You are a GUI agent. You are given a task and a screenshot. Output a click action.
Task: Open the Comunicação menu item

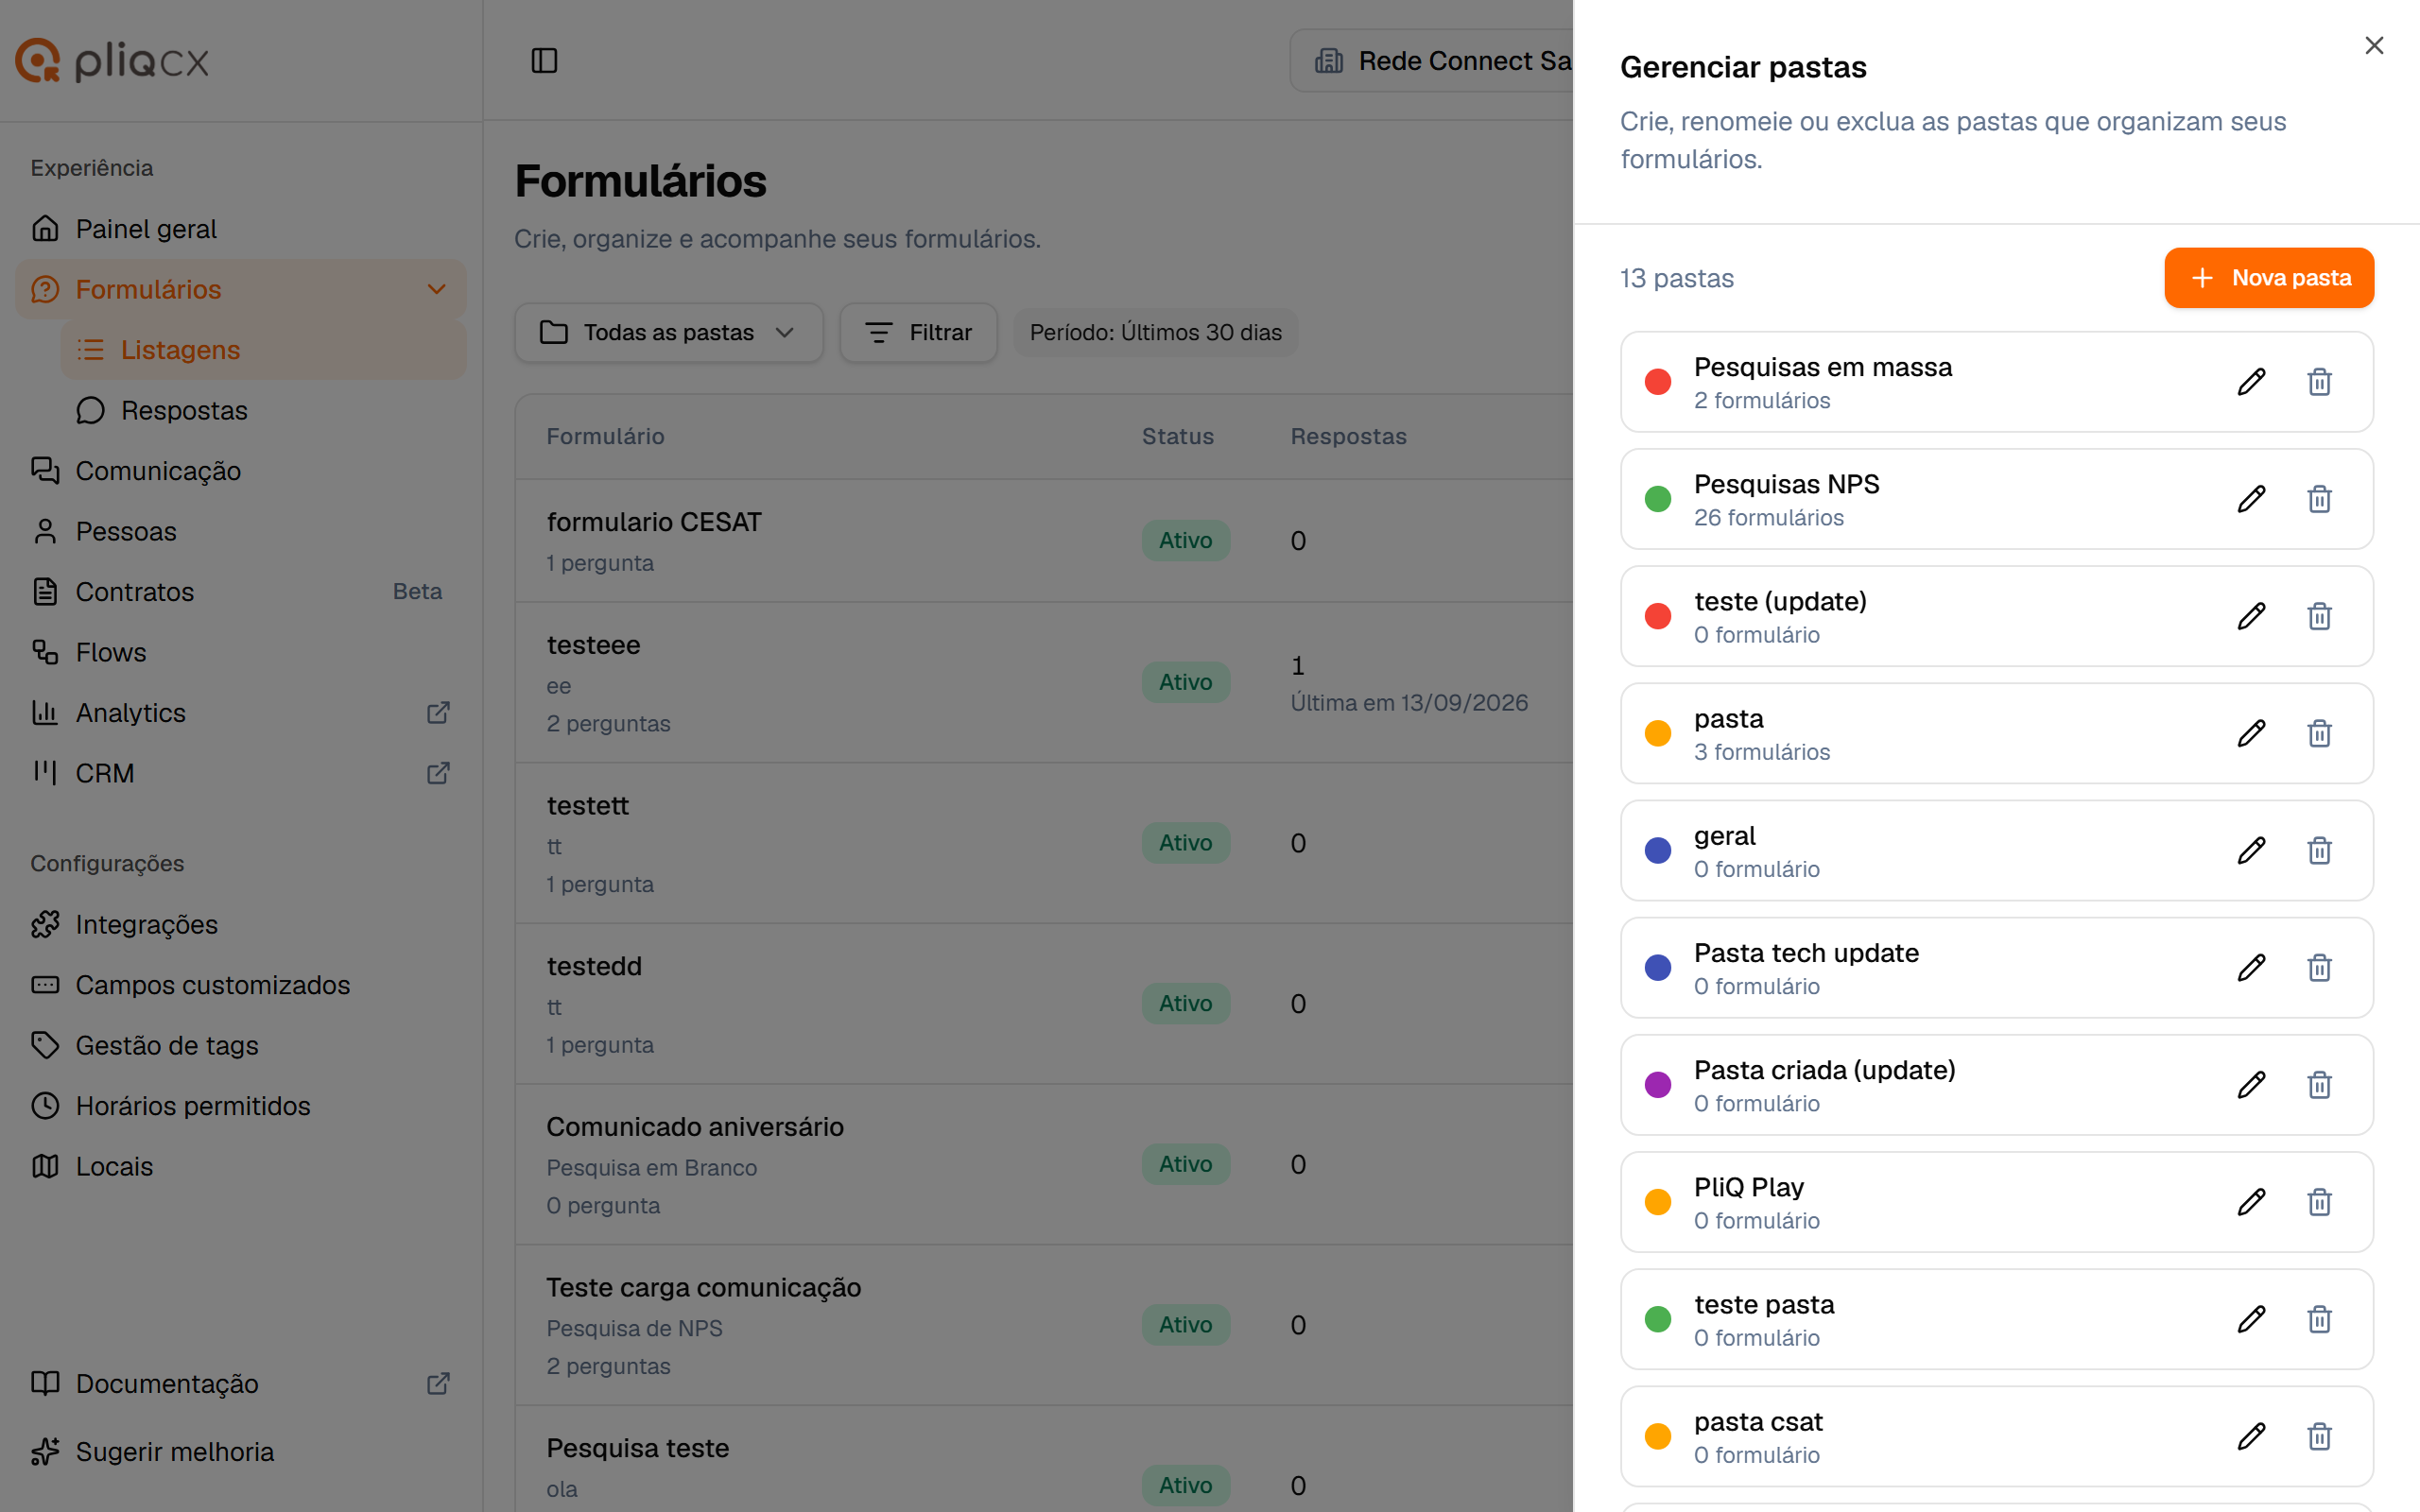point(158,471)
